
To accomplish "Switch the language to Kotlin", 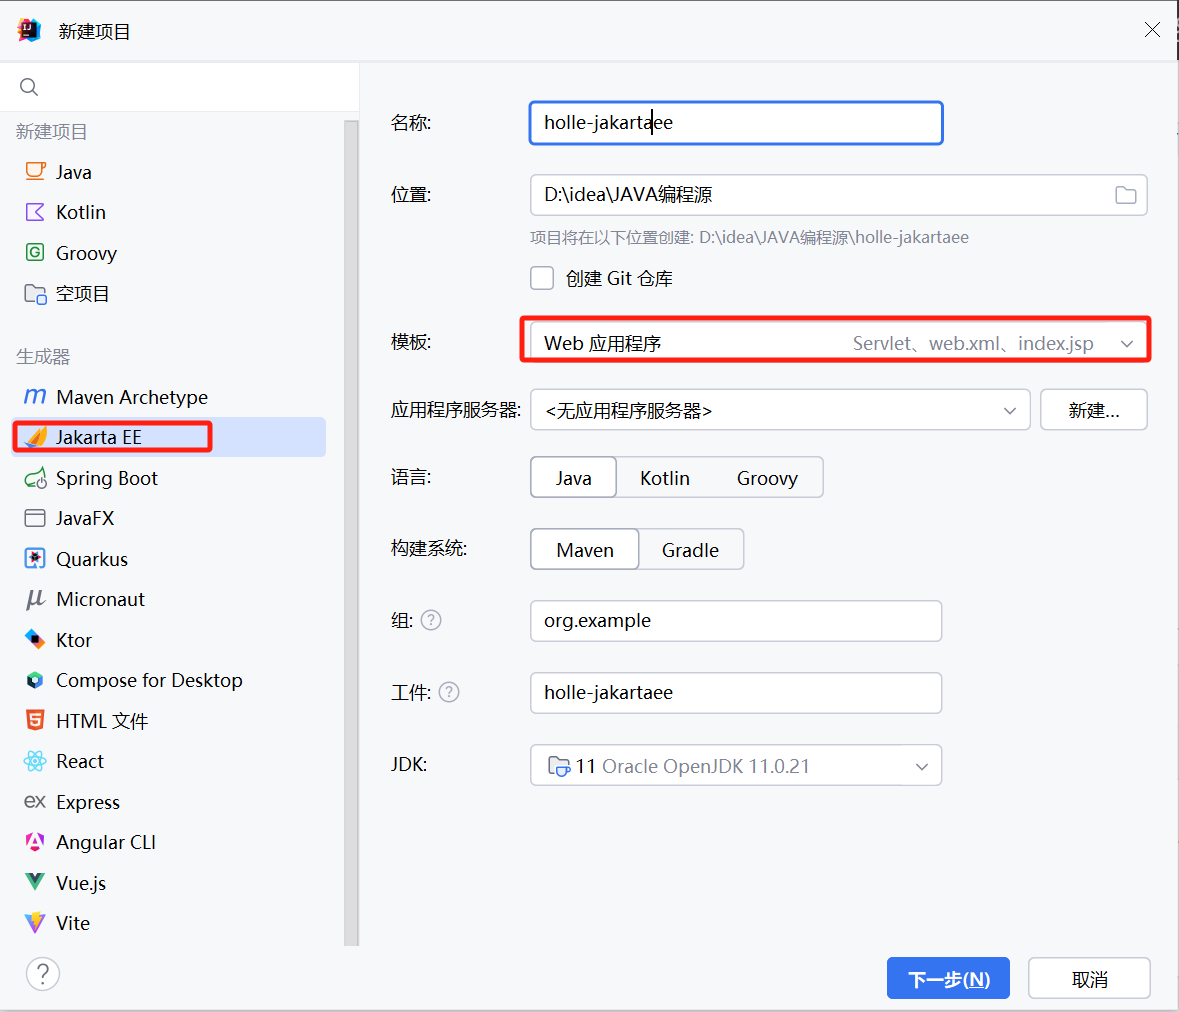I will (x=665, y=478).
